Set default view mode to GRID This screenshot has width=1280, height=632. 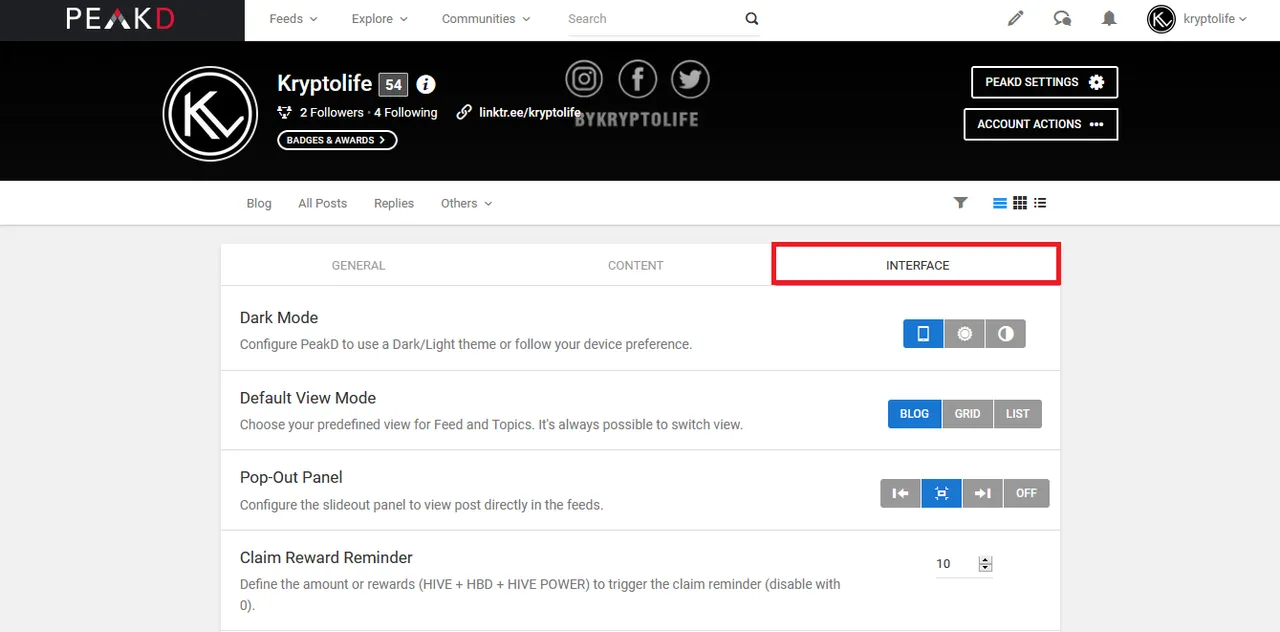(967, 414)
